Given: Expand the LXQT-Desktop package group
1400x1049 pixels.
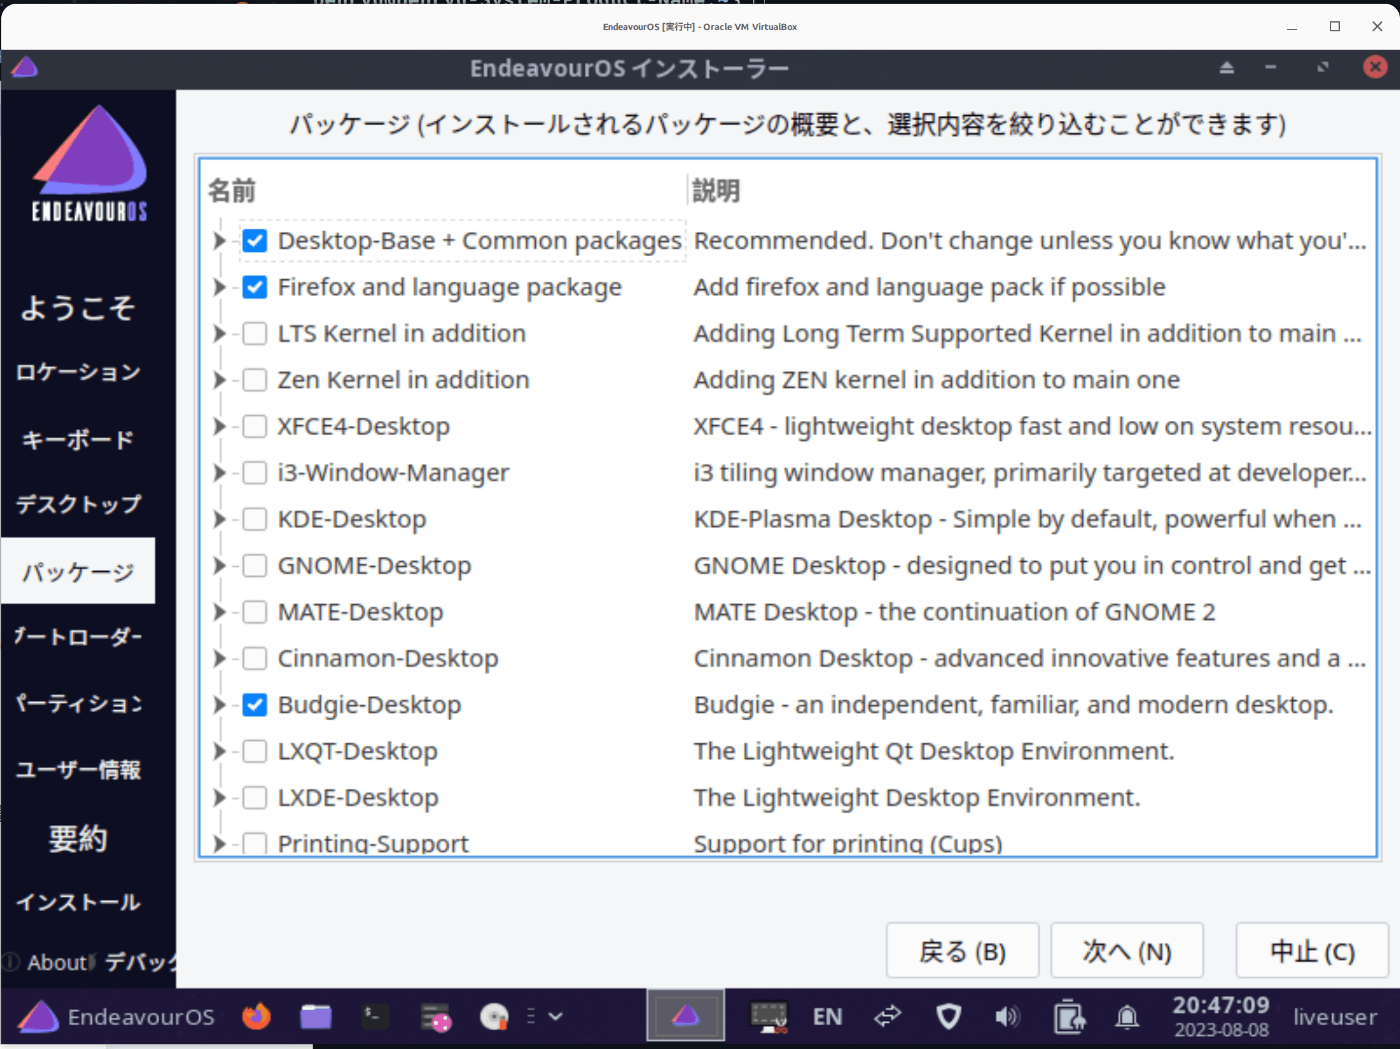Looking at the screenshot, I should pos(219,751).
